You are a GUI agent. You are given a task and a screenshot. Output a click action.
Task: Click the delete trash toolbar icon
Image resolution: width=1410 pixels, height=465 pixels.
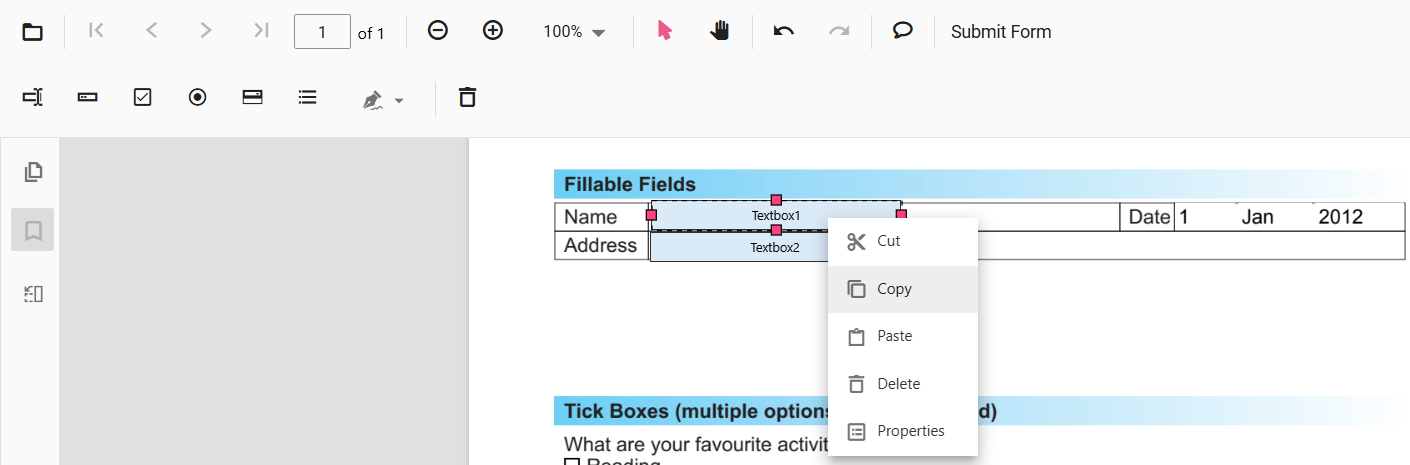pos(467,97)
